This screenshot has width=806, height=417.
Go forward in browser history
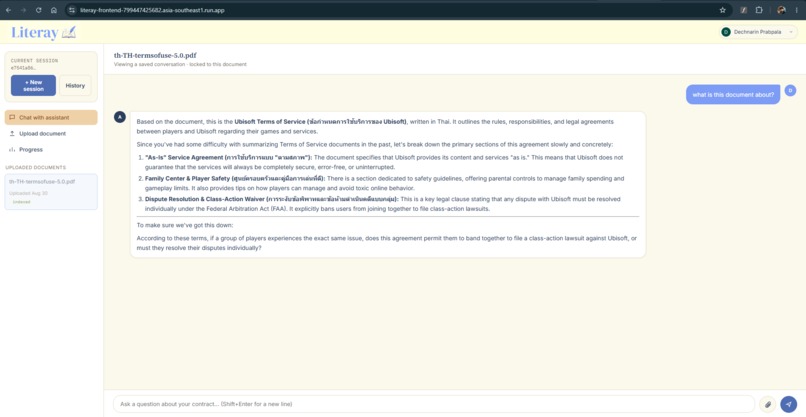tap(23, 10)
